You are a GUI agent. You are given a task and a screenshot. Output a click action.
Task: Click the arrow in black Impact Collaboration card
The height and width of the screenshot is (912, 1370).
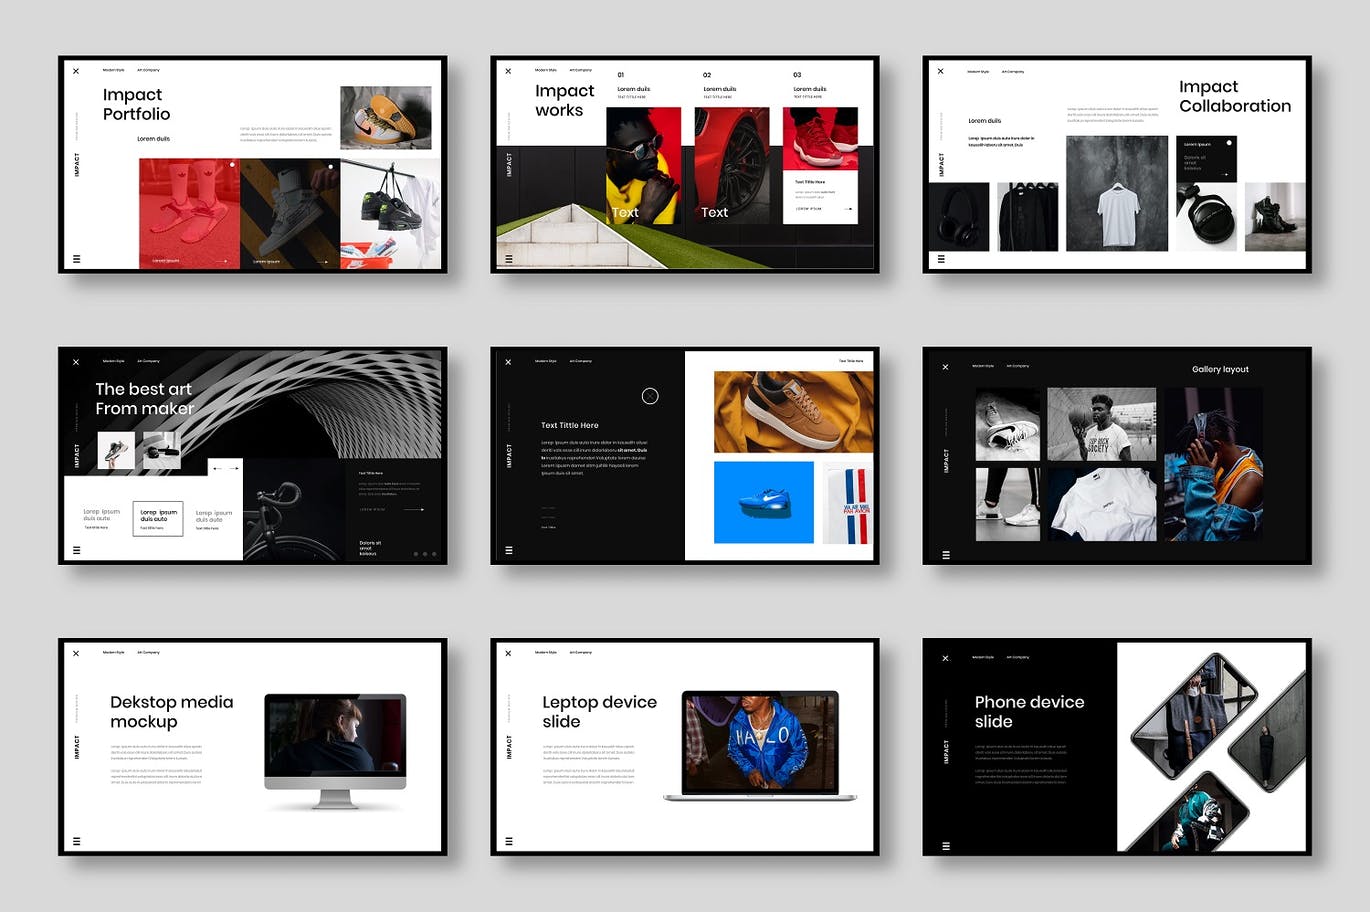tap(1224, 174)
